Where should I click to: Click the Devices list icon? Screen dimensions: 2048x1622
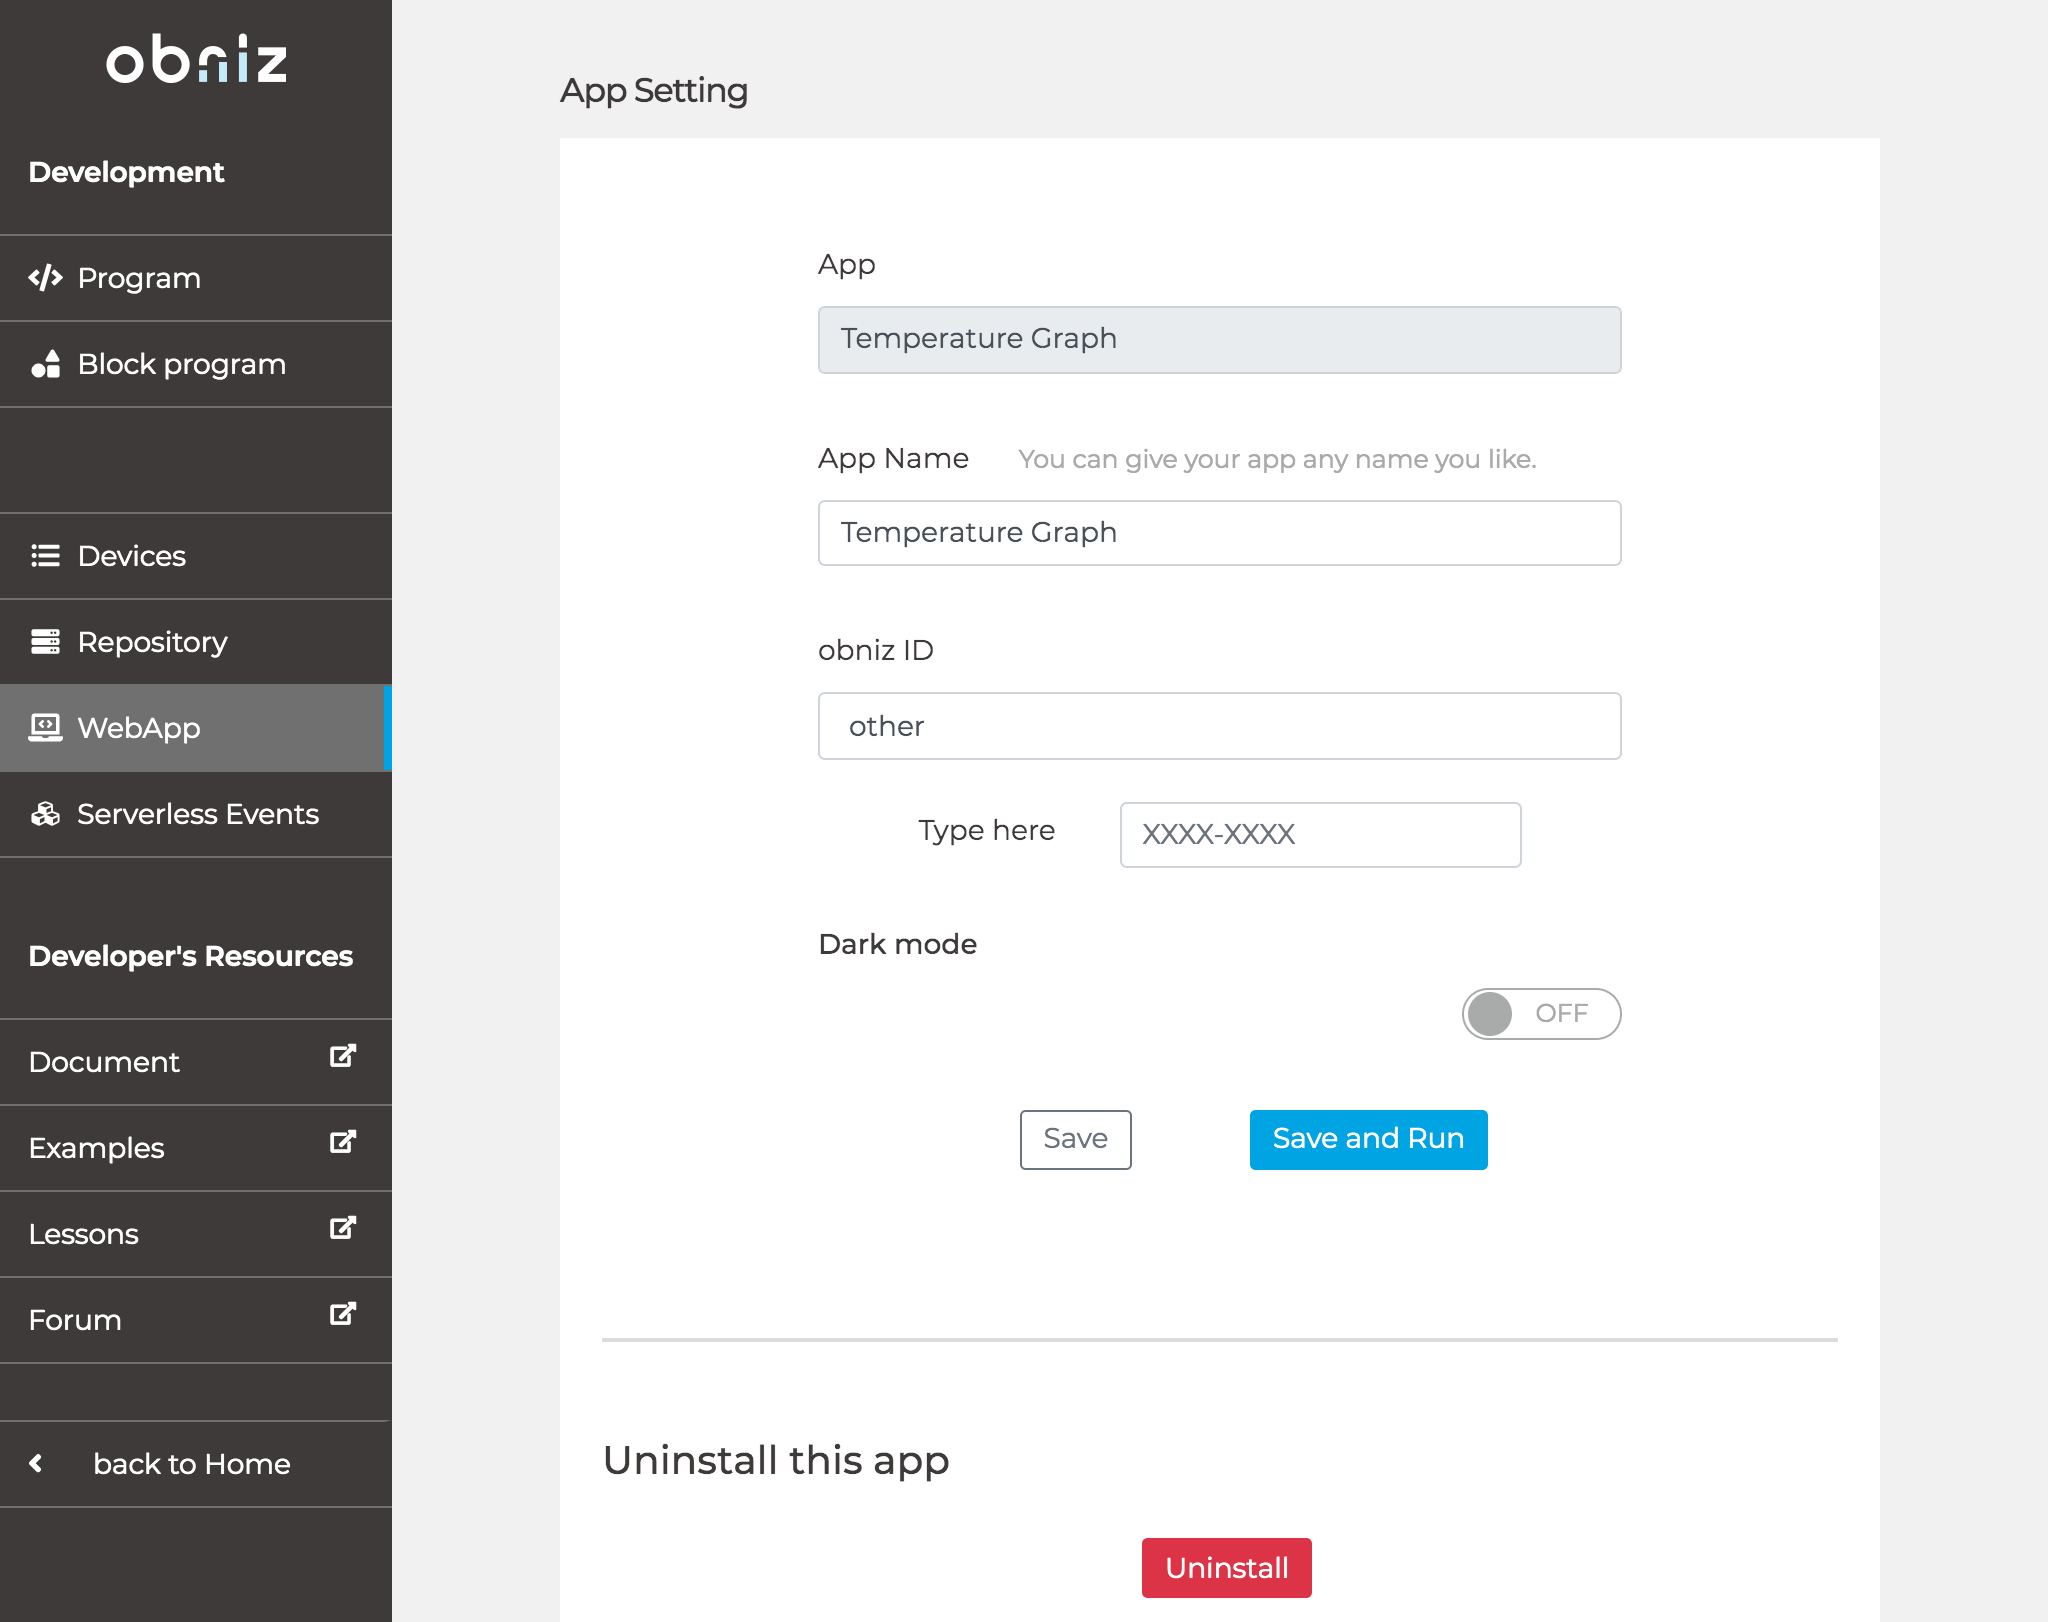point(45,556)
